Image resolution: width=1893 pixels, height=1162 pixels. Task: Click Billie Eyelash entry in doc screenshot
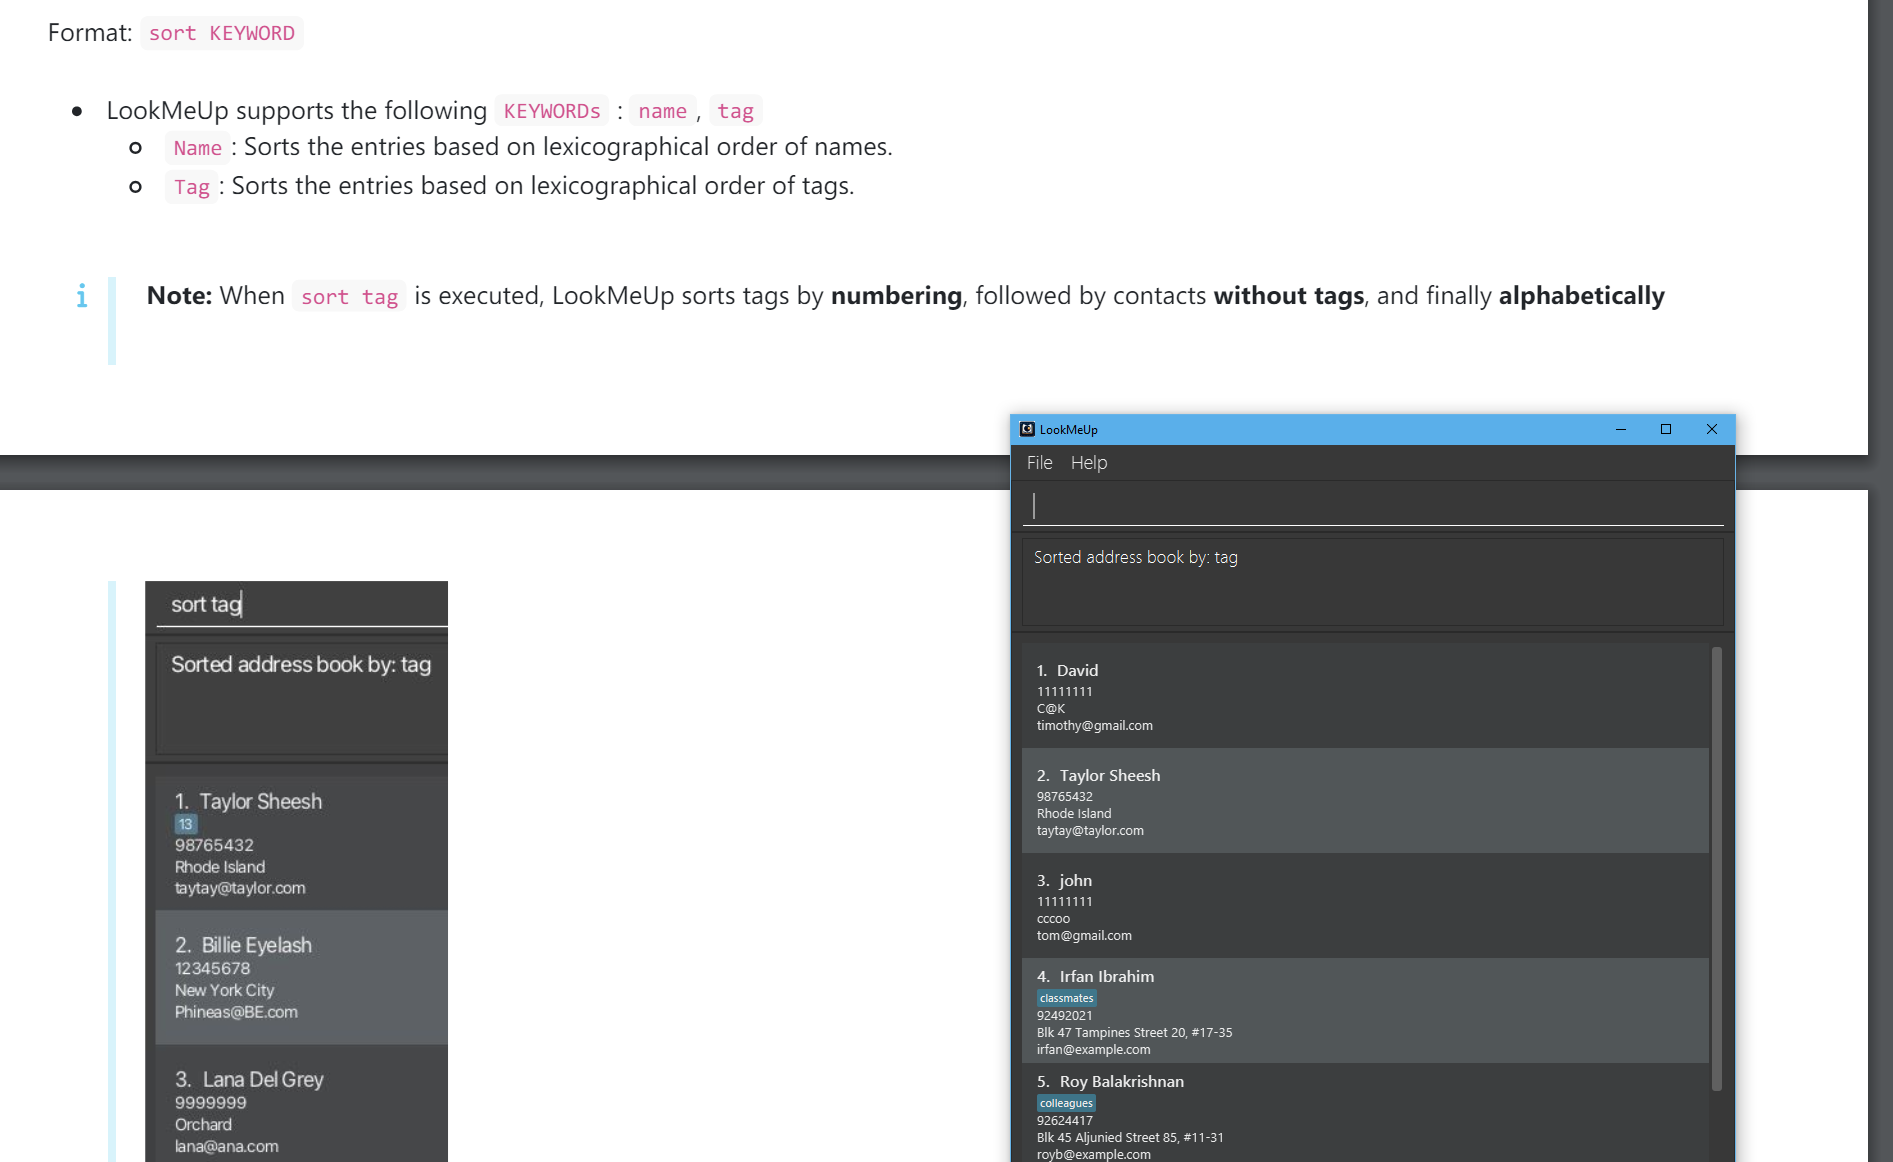pos(302,977)
